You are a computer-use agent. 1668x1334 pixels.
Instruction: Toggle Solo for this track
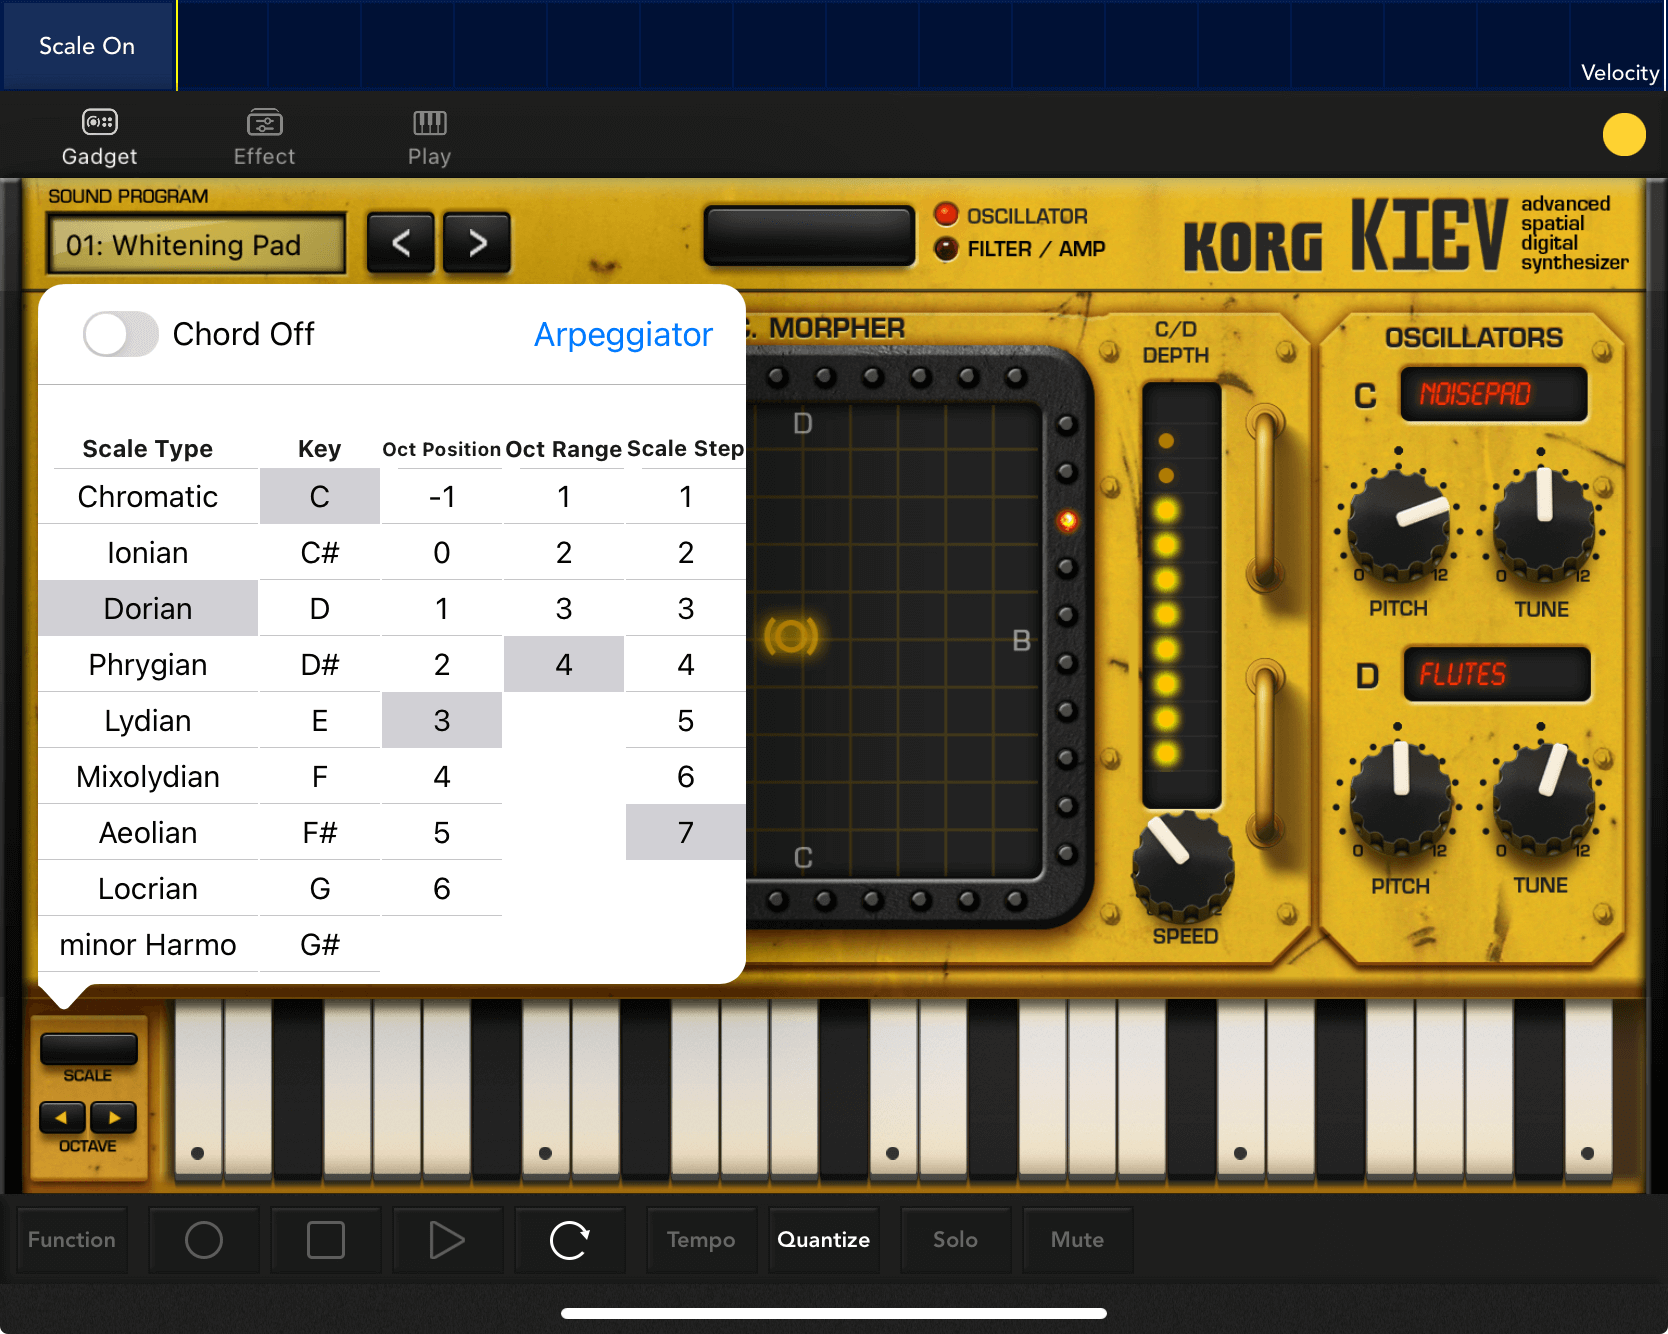click(956, 1240)
